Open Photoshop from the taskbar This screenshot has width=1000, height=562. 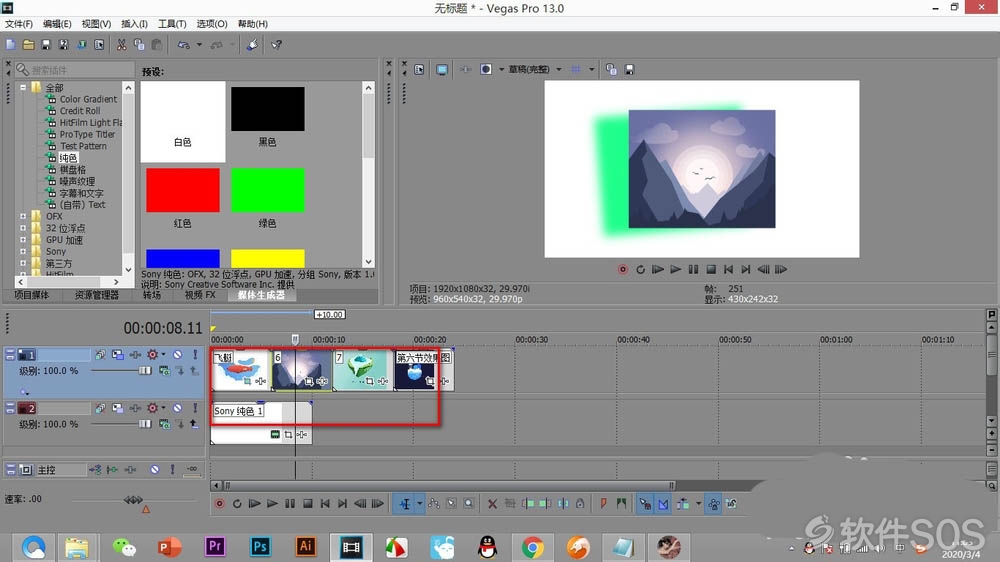pos(260,547)
